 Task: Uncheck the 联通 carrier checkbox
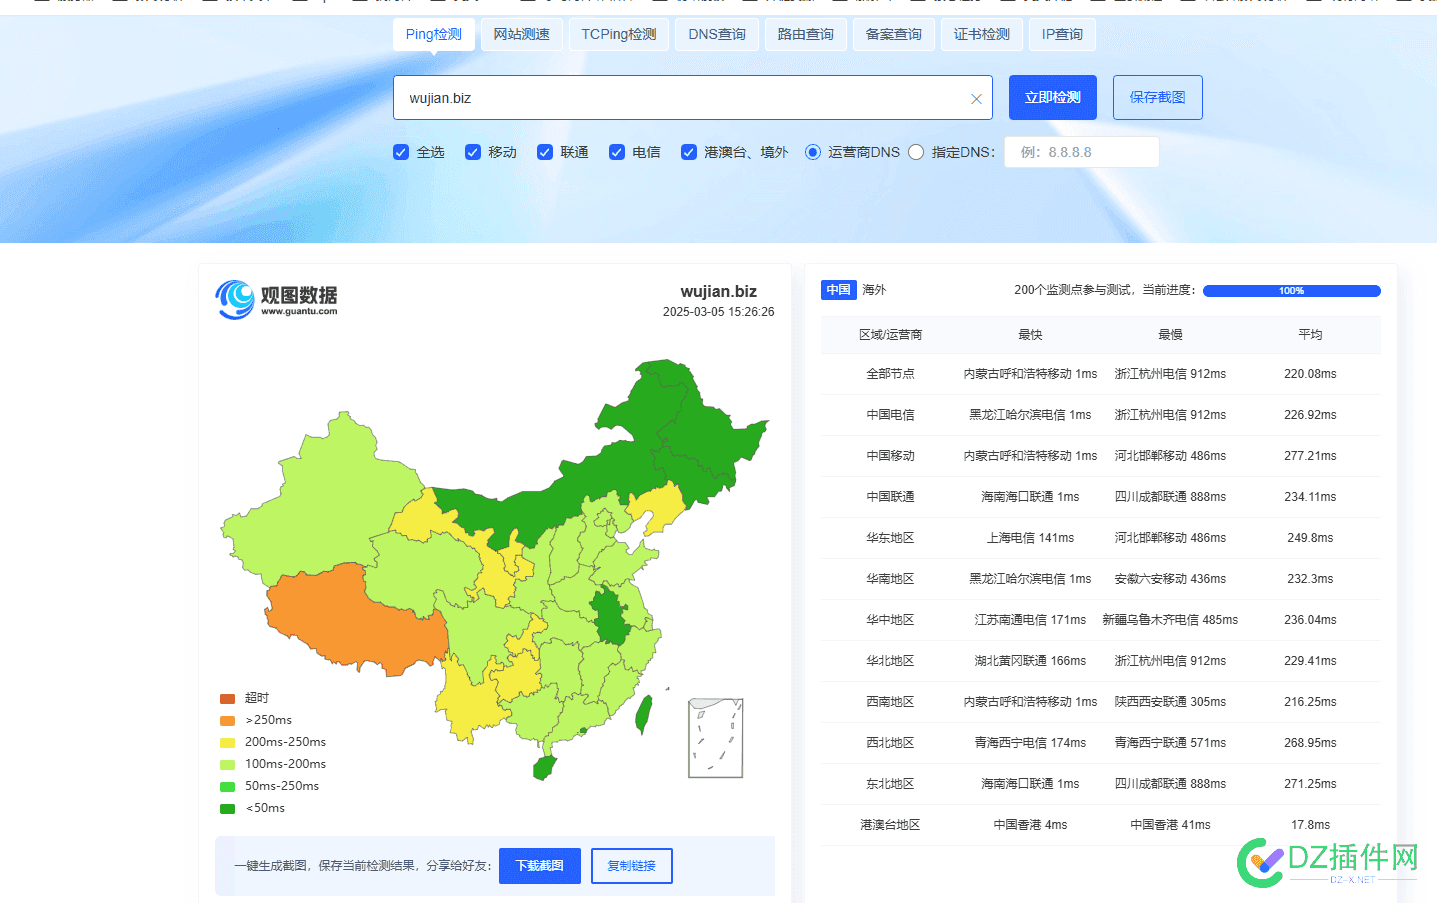(x=545, y=152)
